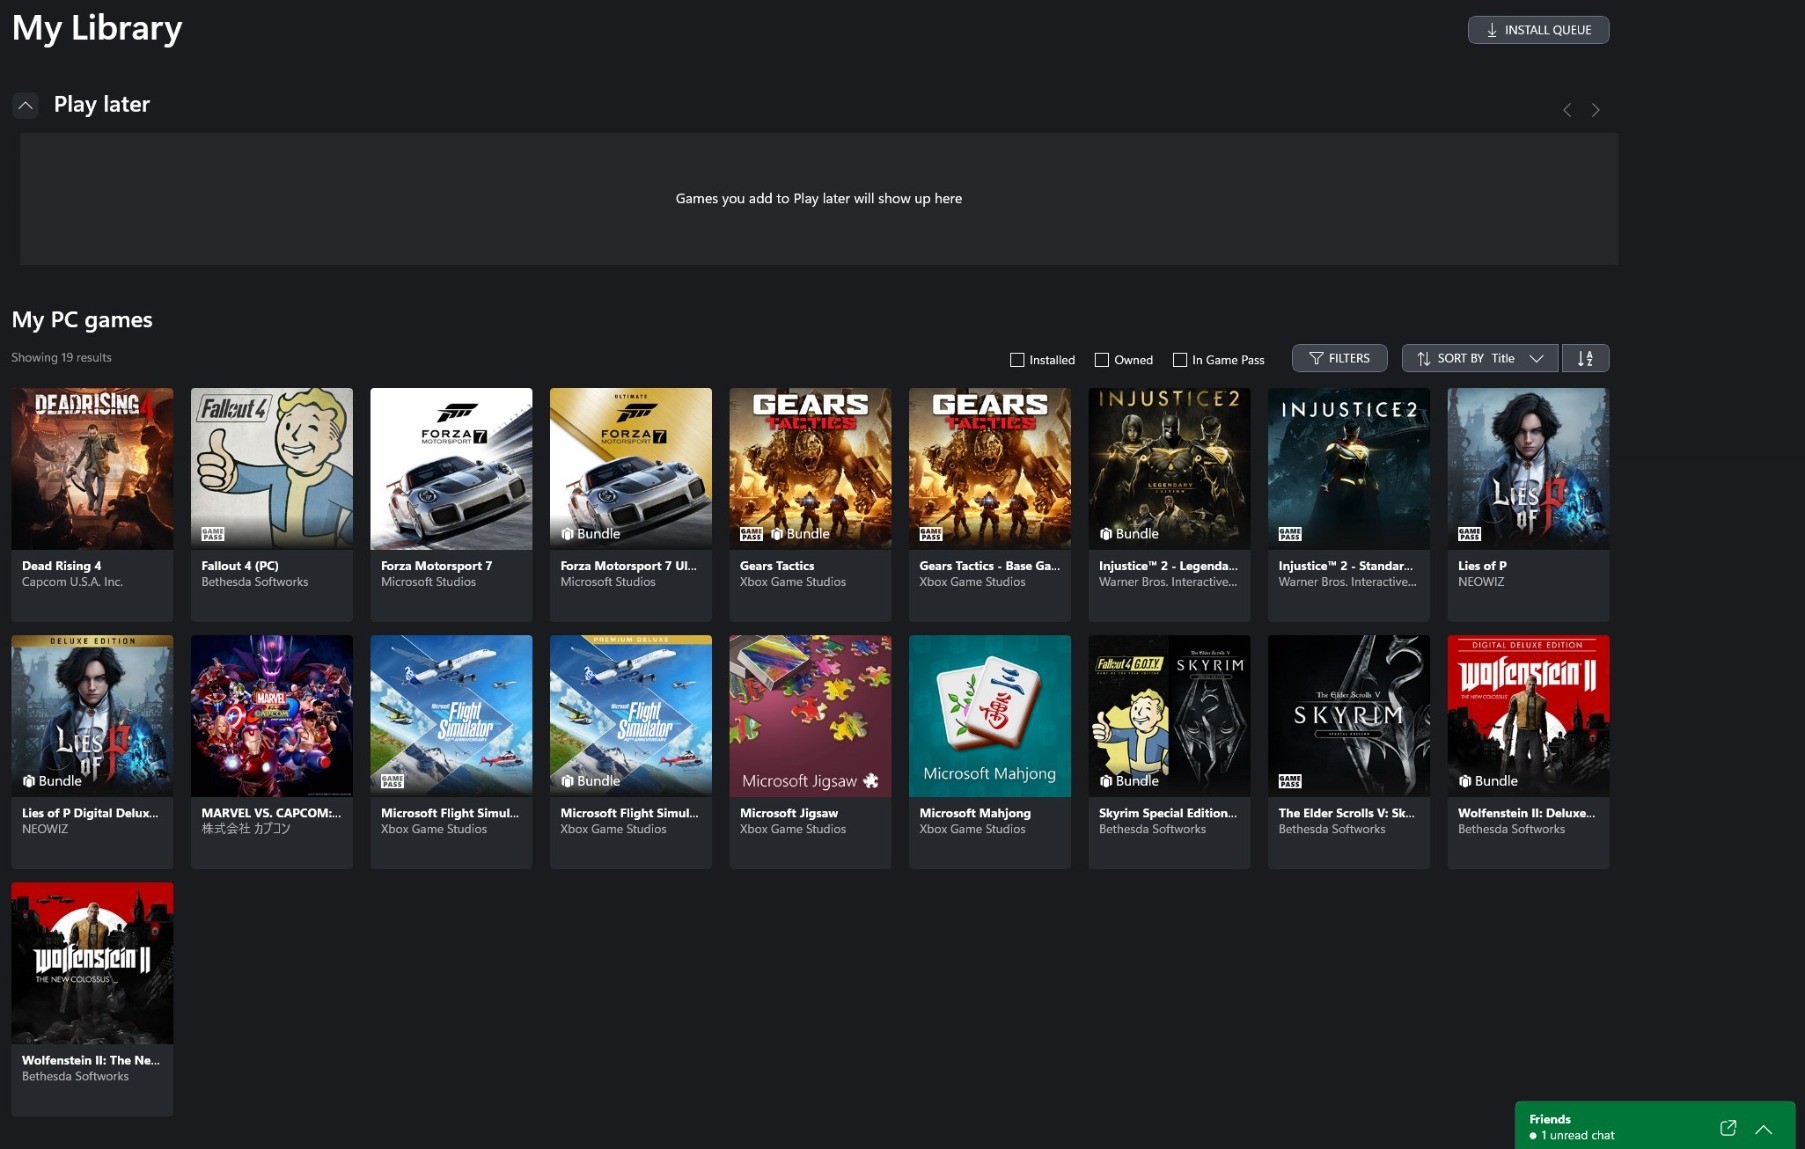This screenshot has height=1149, width=1805.
Task: Toggle the A-Z sort order icon
Action: (1585, 358)
